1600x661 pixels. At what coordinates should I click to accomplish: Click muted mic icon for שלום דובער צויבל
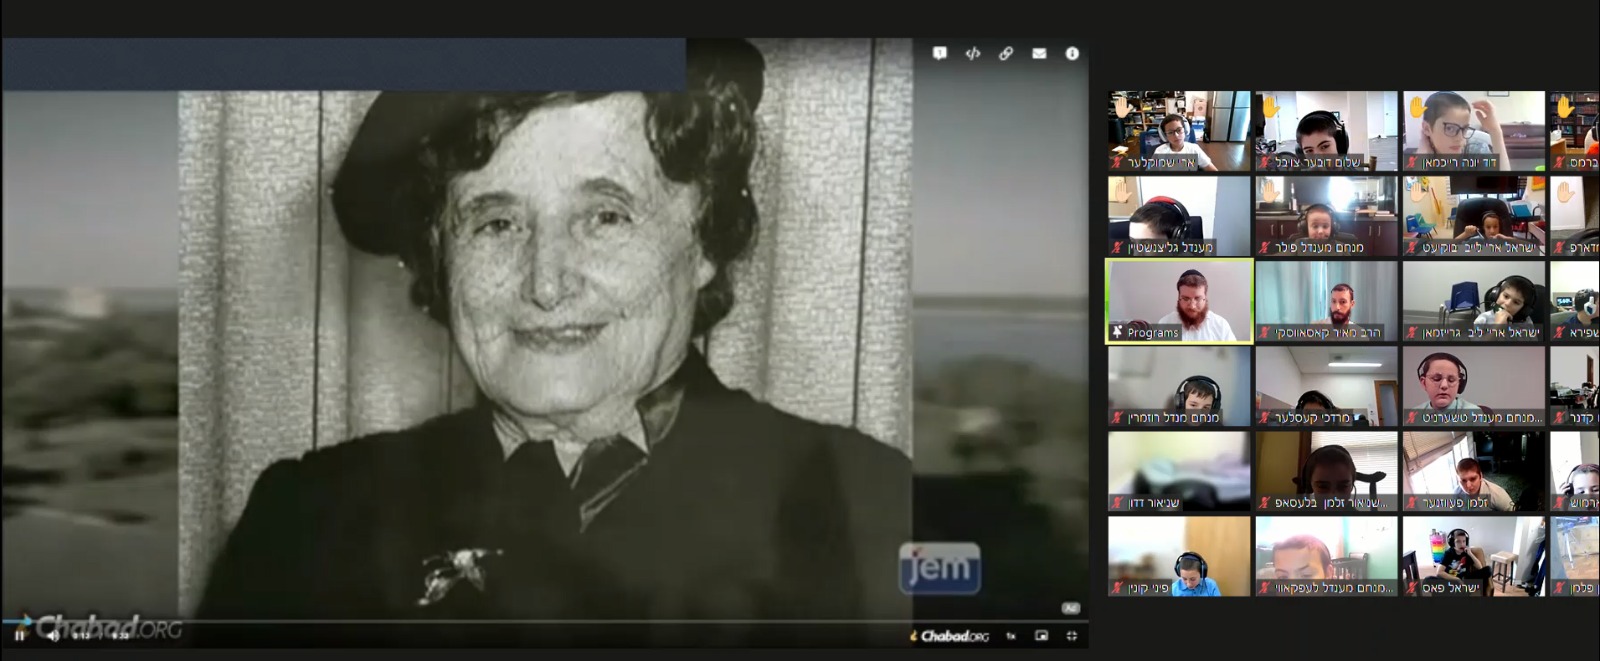point(1264,162)
